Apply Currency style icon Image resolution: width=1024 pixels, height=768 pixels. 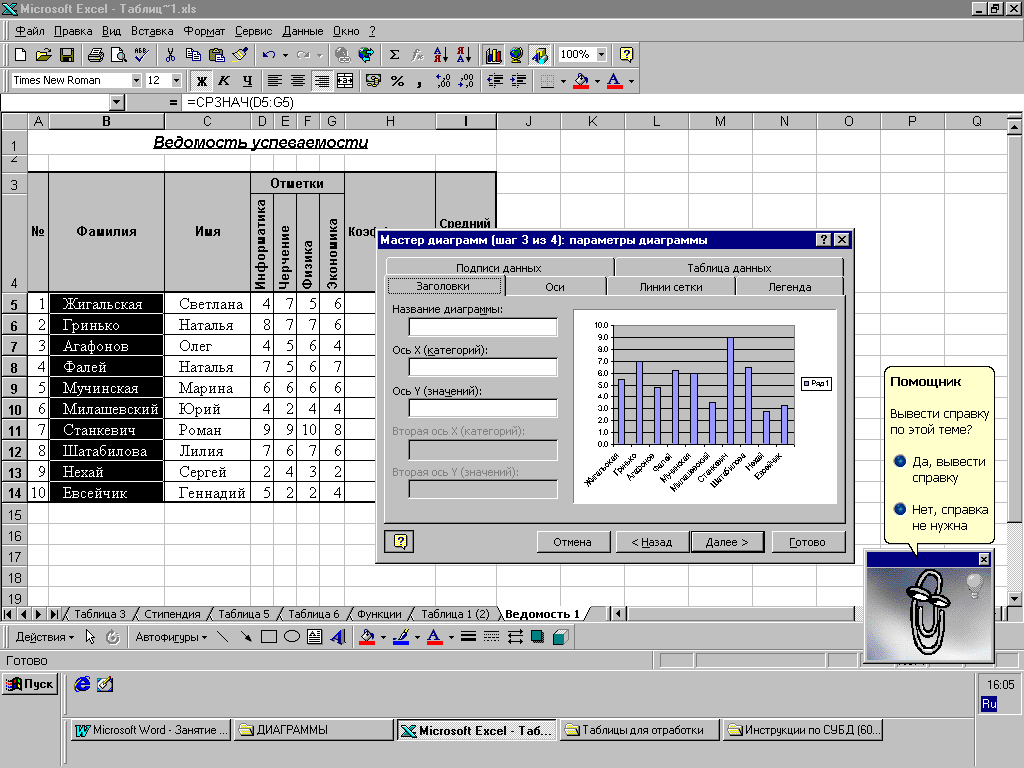(374, 81)
